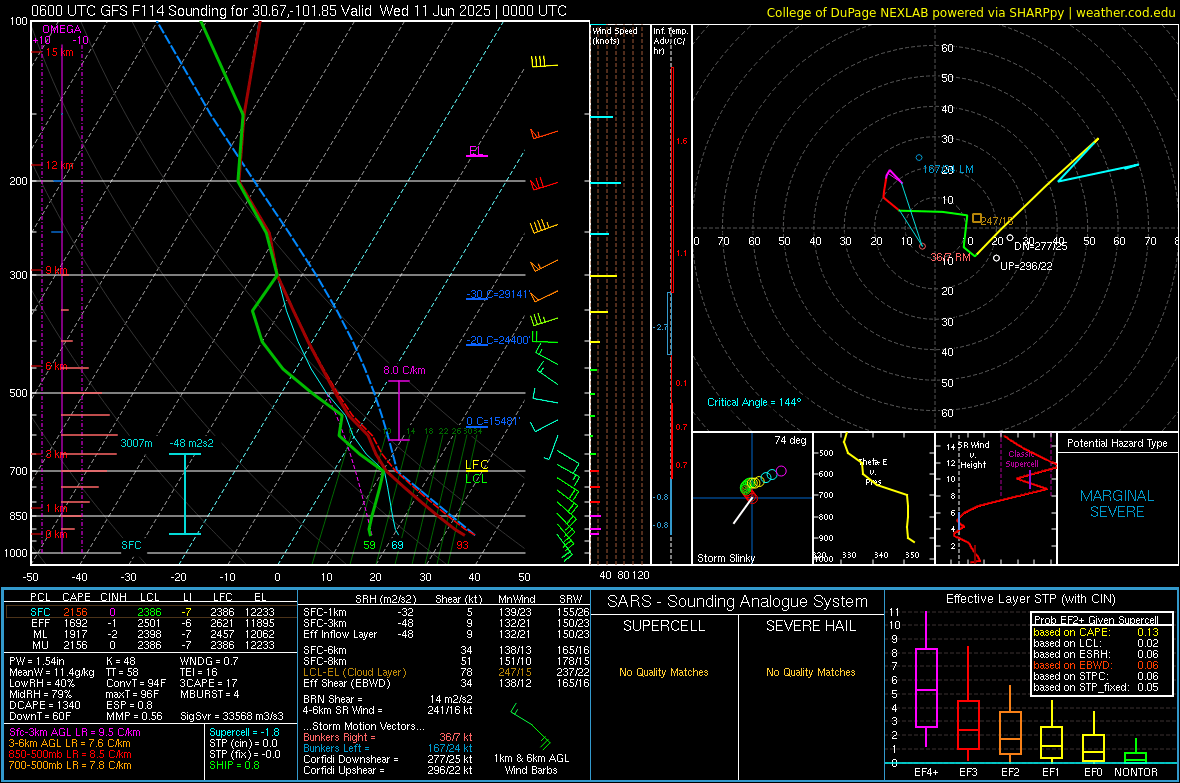Click the green '59' dewpoint value

tap(370, 545)
